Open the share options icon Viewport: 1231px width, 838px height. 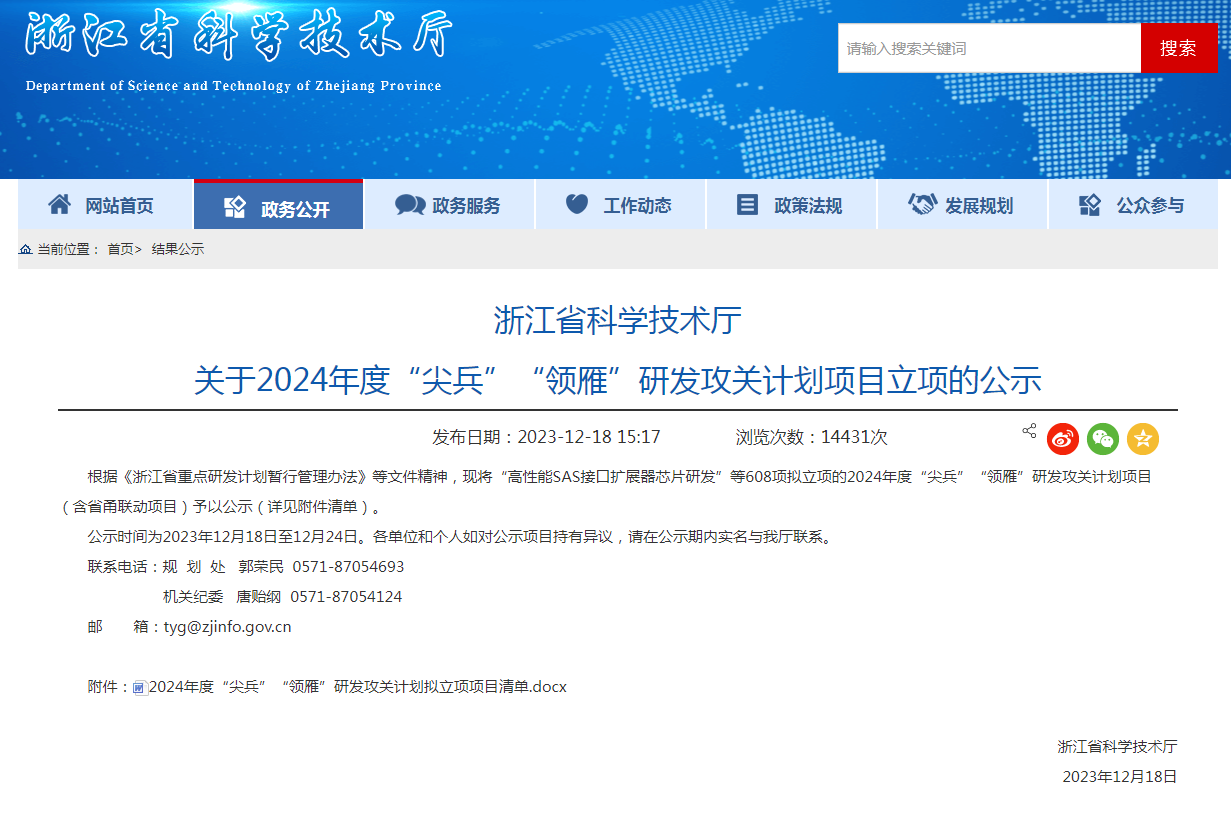coord(1028,430)
